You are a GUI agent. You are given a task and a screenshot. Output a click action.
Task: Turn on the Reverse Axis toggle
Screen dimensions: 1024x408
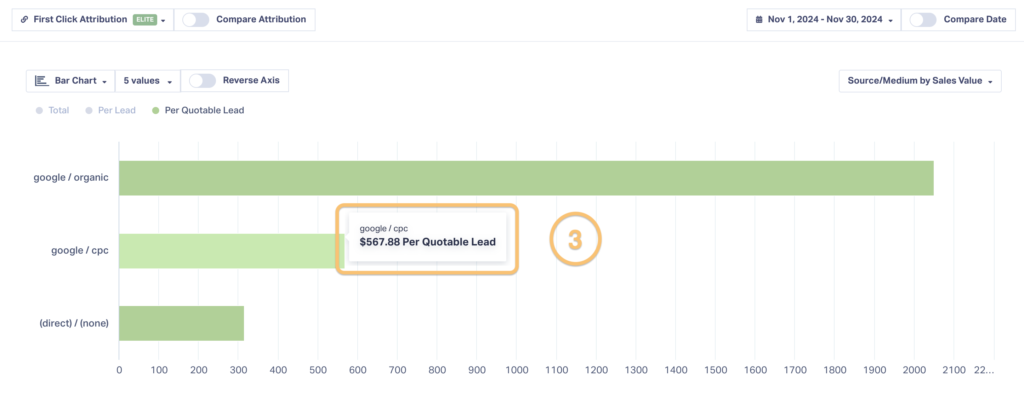(x=203, y=80)
